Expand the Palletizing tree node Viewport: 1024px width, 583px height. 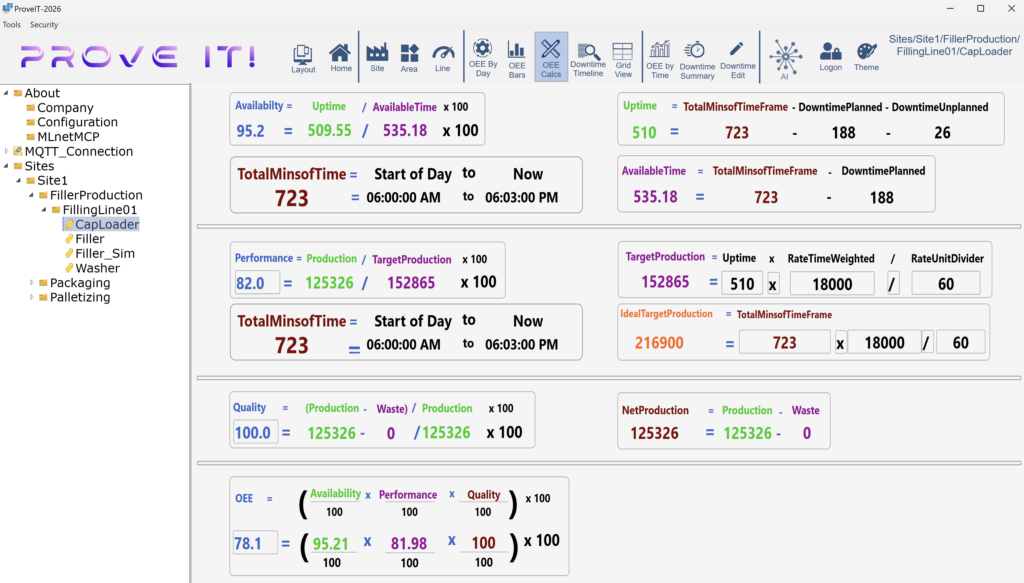(31, 297)
